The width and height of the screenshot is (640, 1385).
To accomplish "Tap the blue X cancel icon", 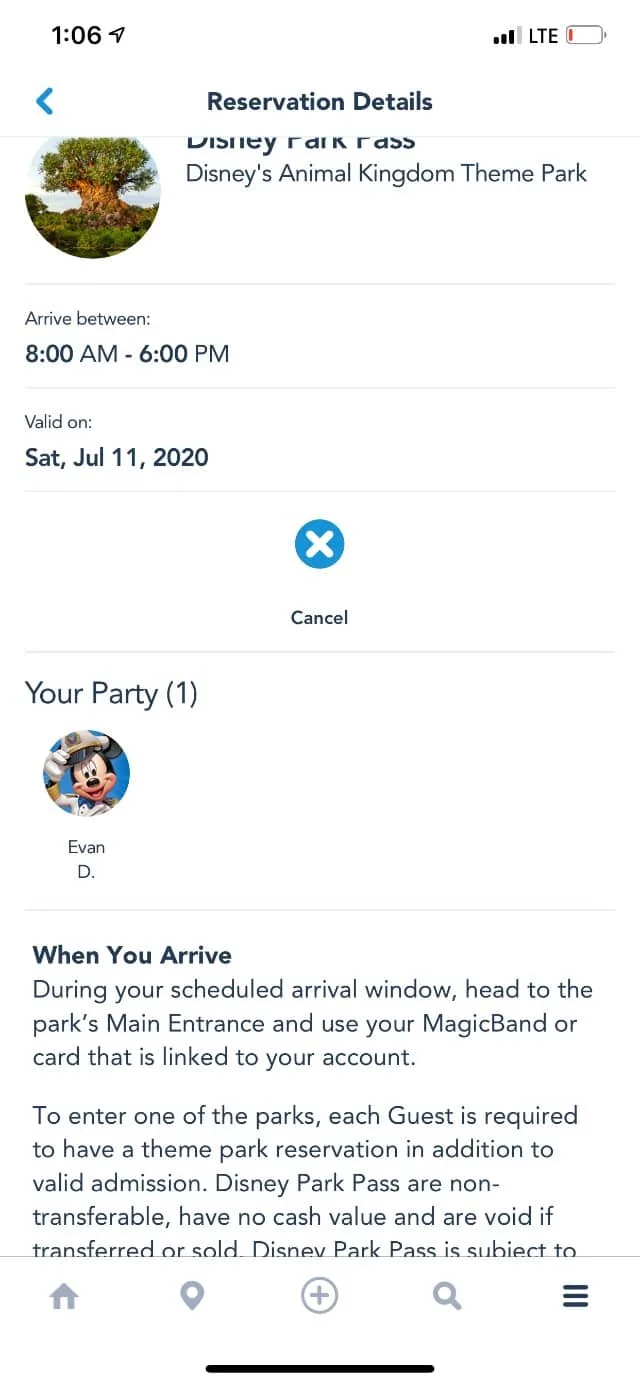I will click(319, 545).
